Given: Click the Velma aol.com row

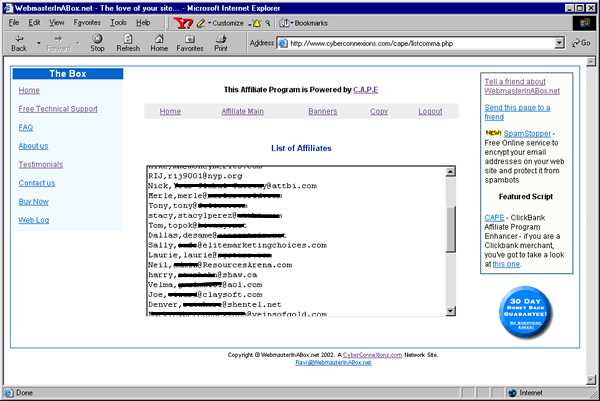Looking at the screenshot, I should 205,285.
